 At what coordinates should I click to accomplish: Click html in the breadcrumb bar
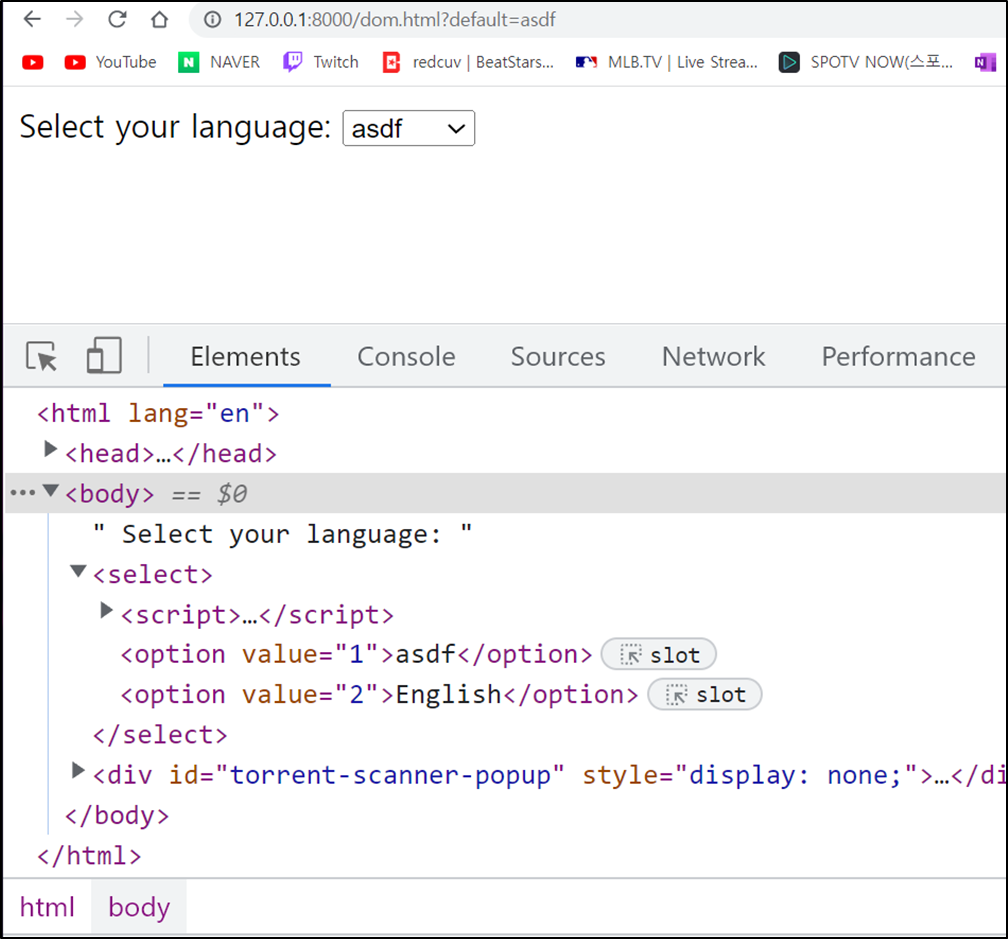tap(47, 907)
